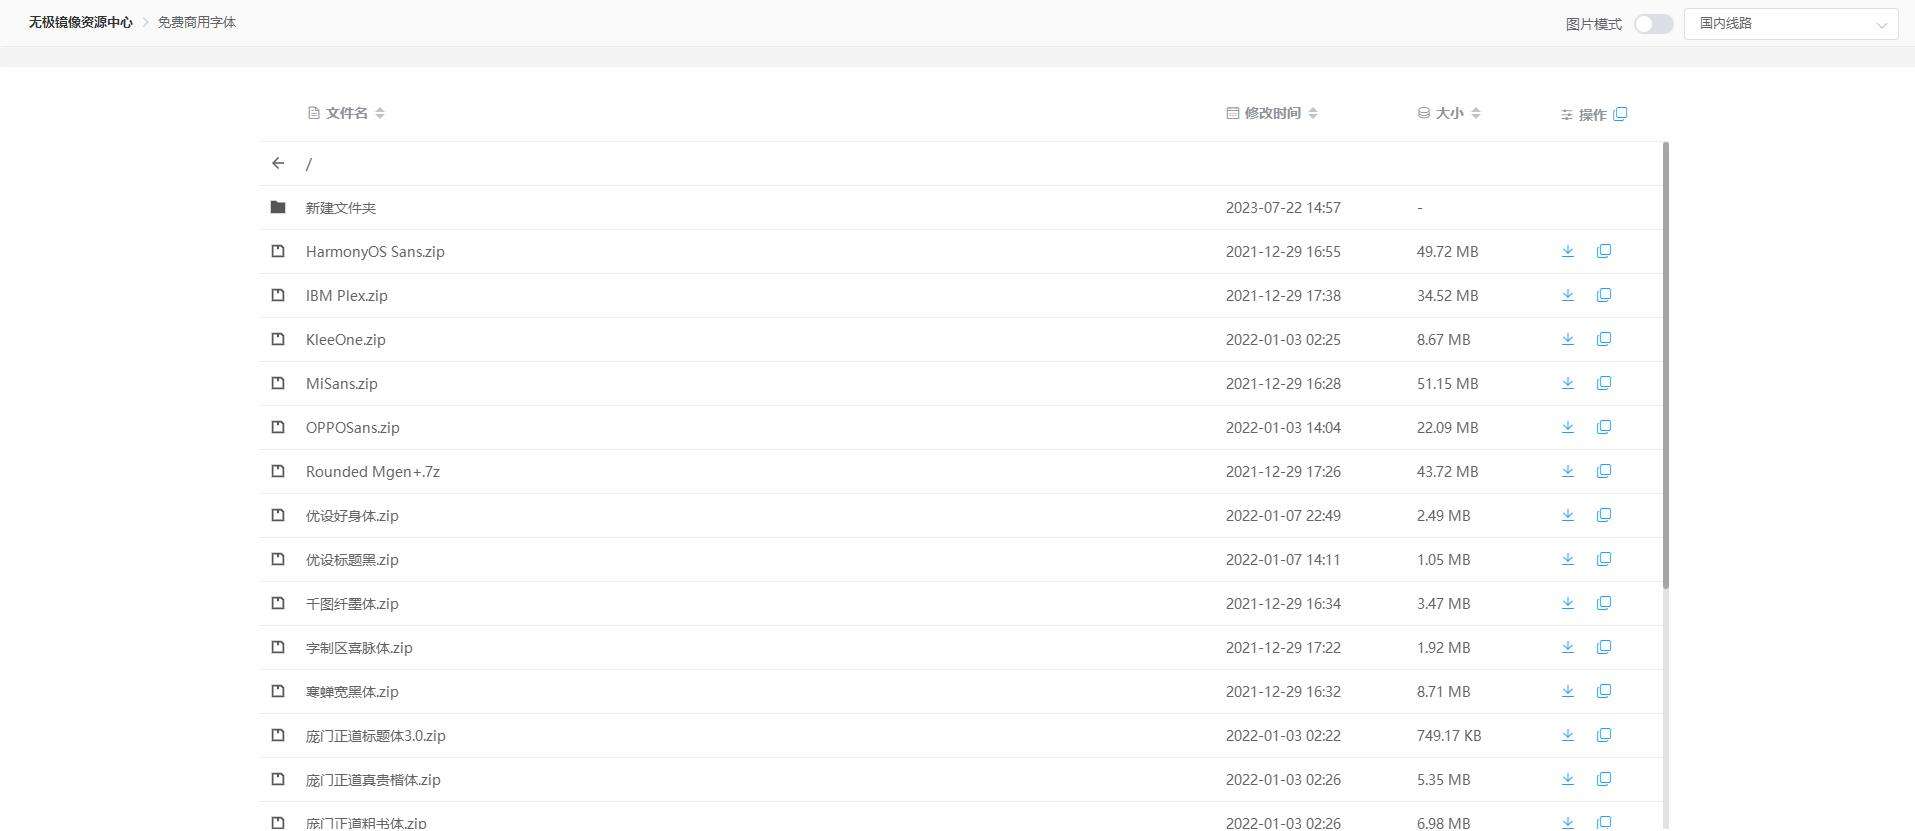Image resolution: width=1915 pixels, height=831 pixels.
Task: Select size 749.17 KB cell
Action: (x=1449, y=736)
